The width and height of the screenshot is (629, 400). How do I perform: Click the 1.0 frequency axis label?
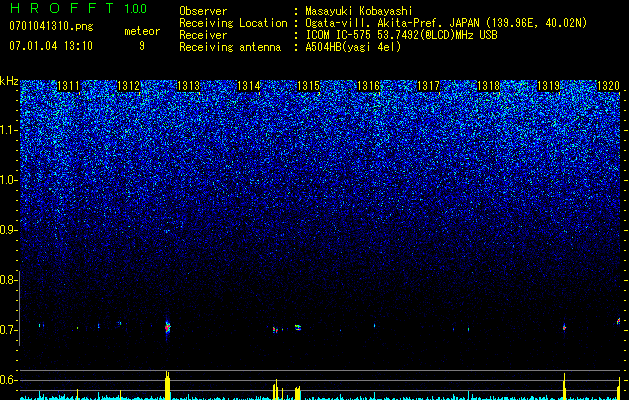(x=9, y=180)
